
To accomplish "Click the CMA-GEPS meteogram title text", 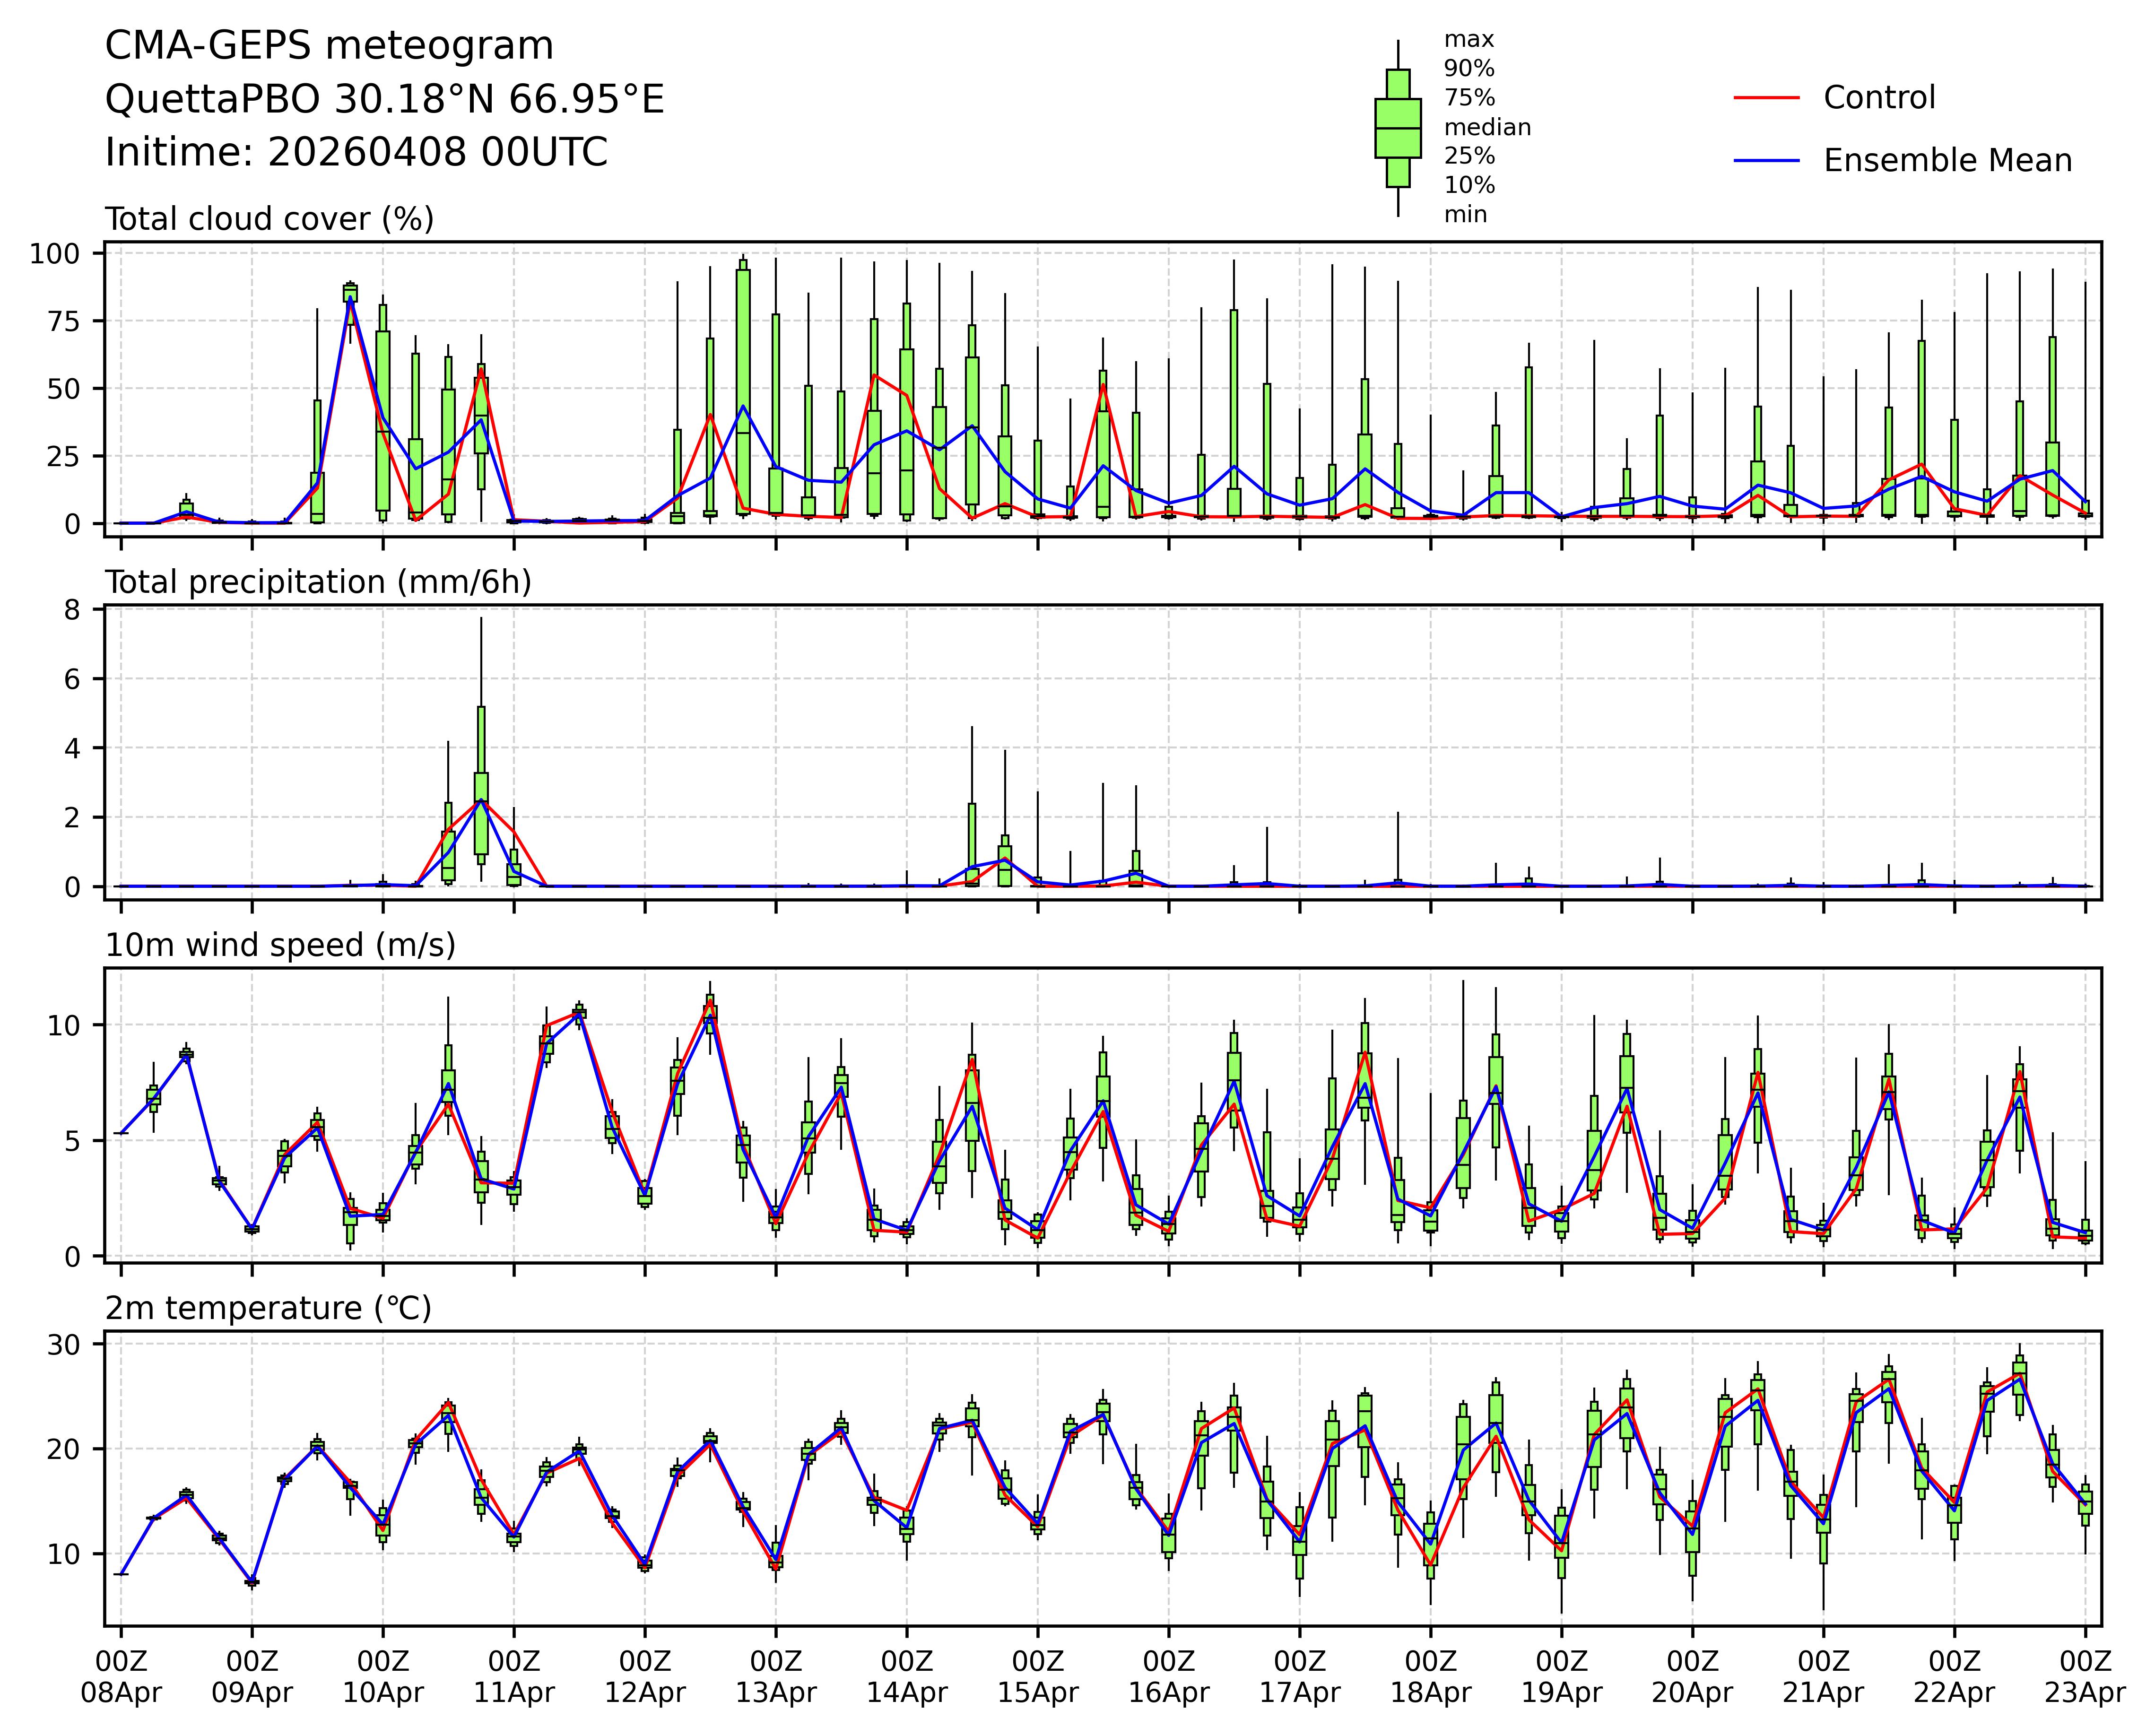I will (329, 46).
